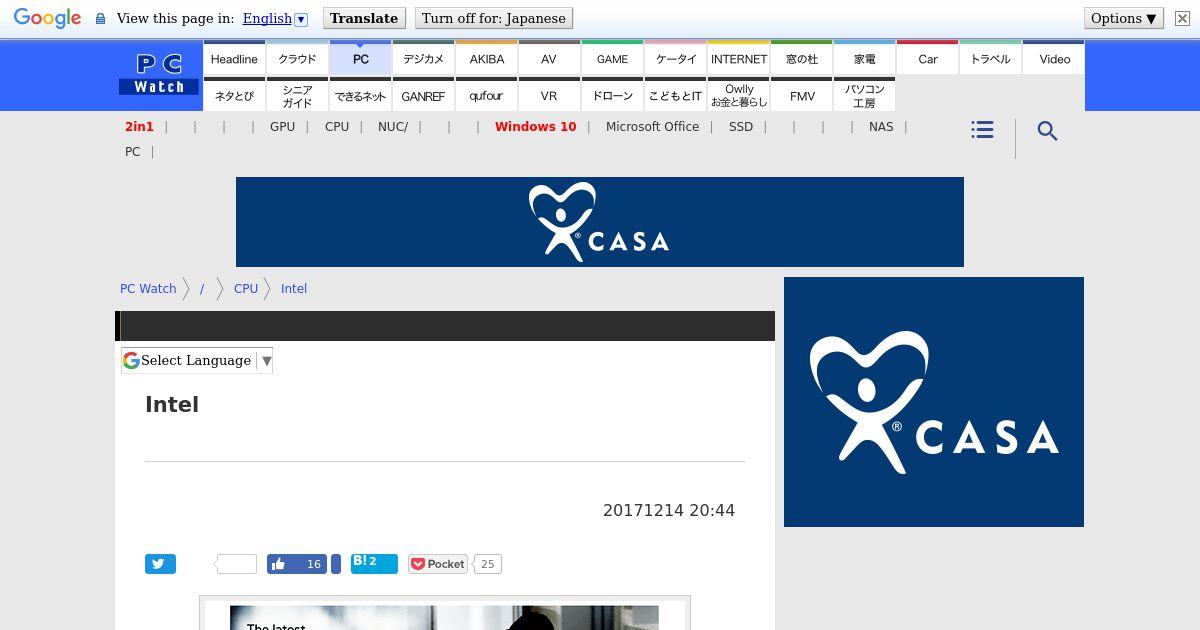Open the GAME tab

612,58
